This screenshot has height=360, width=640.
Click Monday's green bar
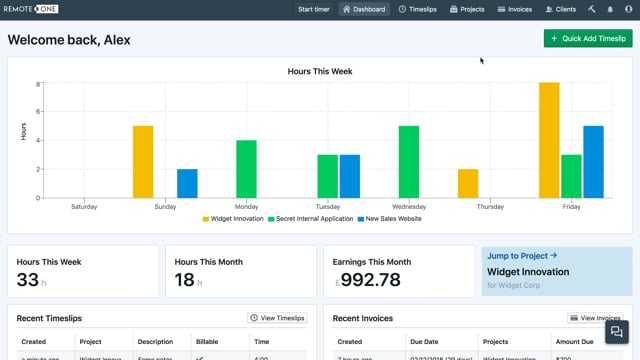[x=247, y=169]
